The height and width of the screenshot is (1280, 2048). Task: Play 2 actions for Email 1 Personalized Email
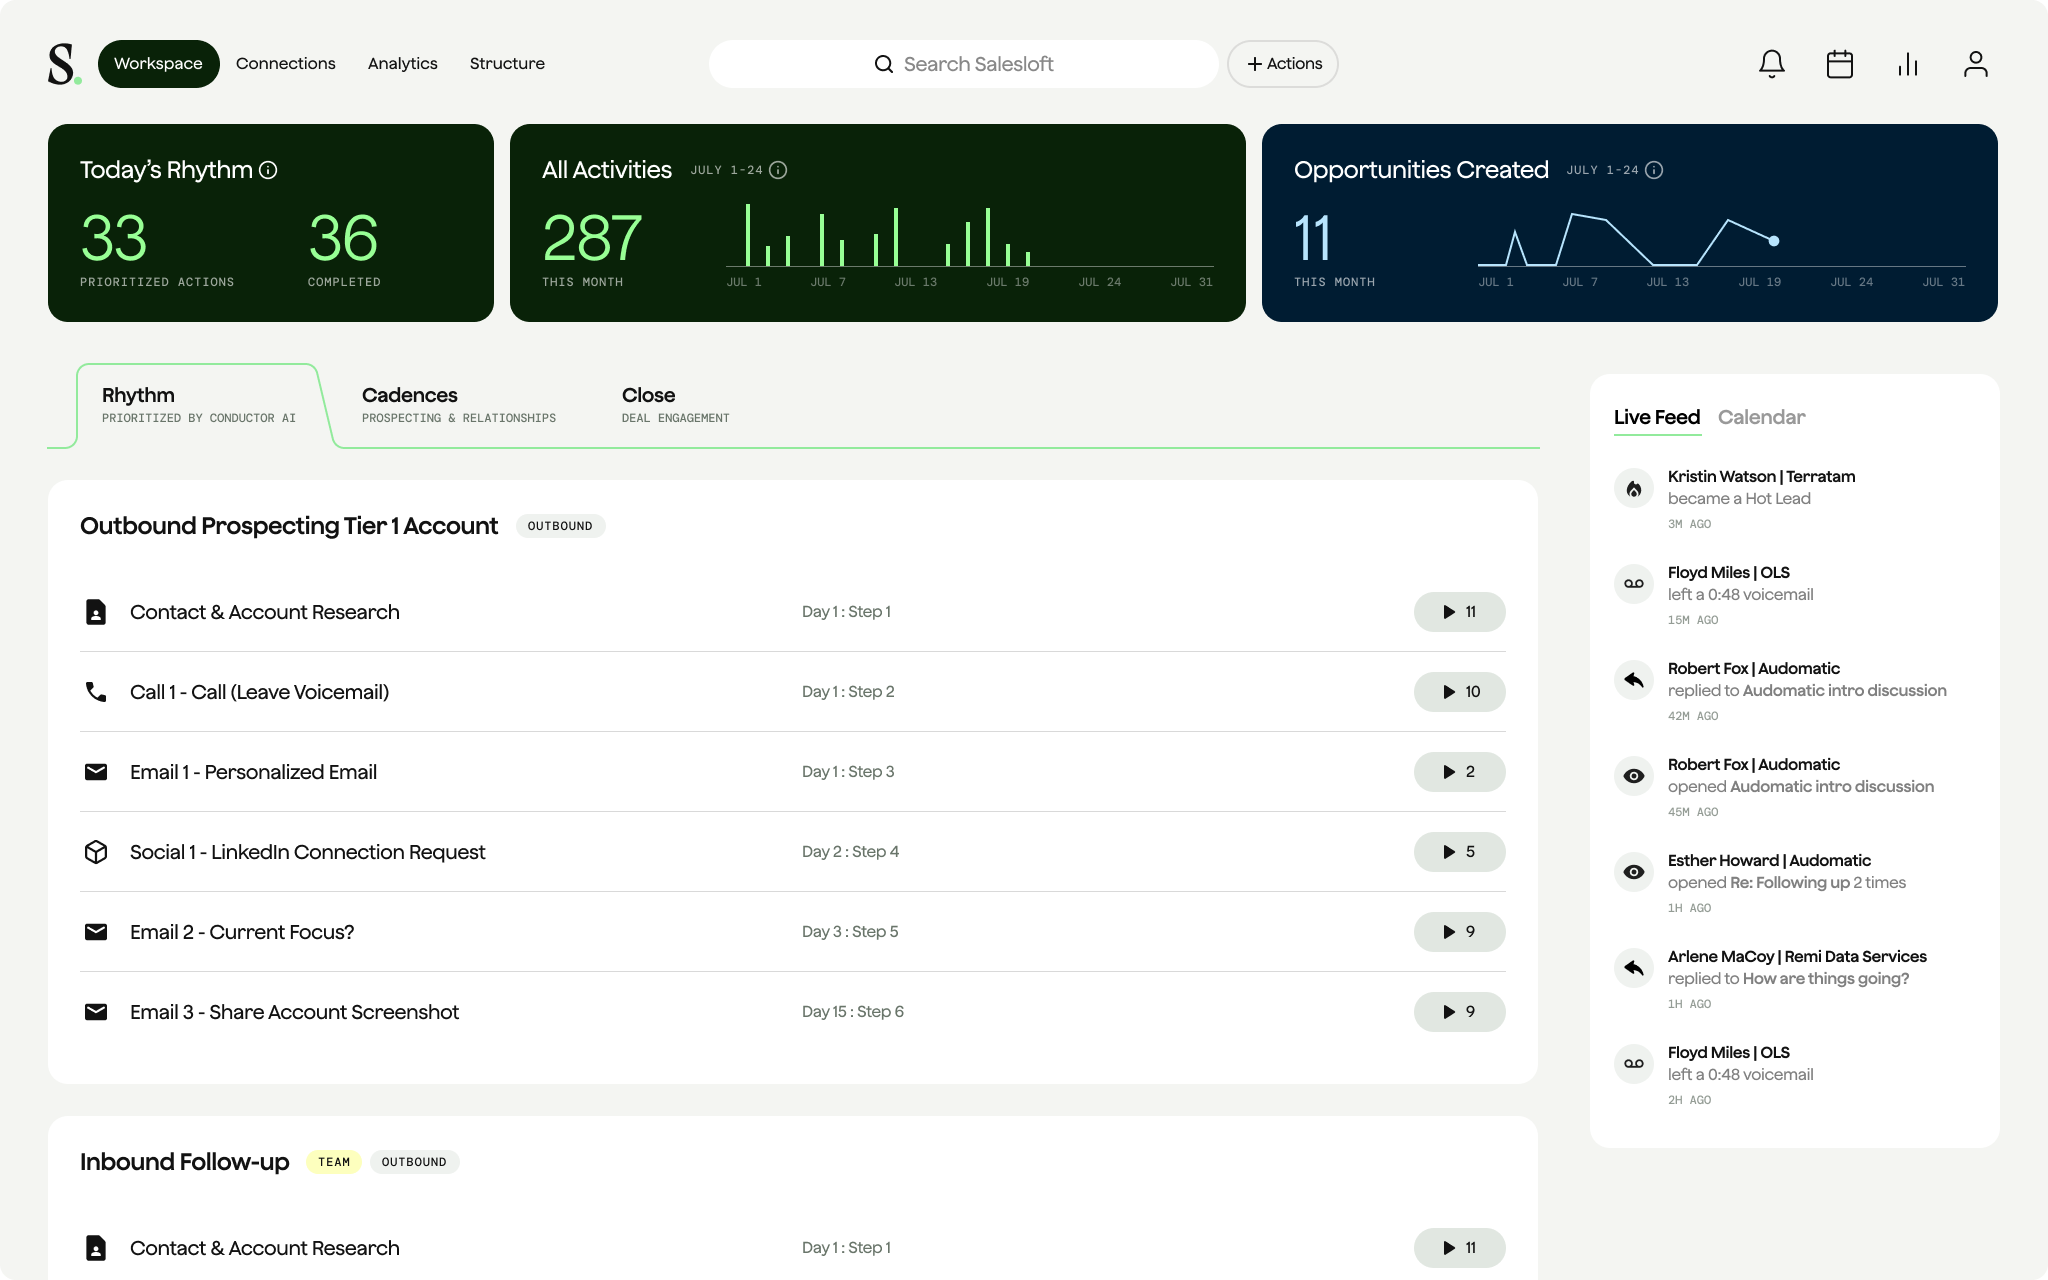1460,772
